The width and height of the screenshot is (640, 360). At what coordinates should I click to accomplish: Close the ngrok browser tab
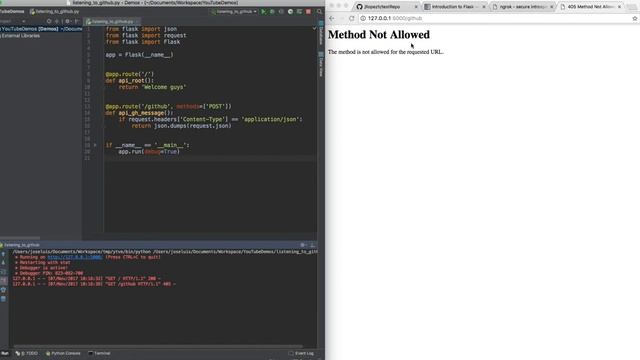pyautogui.click(x=552, y=7)
